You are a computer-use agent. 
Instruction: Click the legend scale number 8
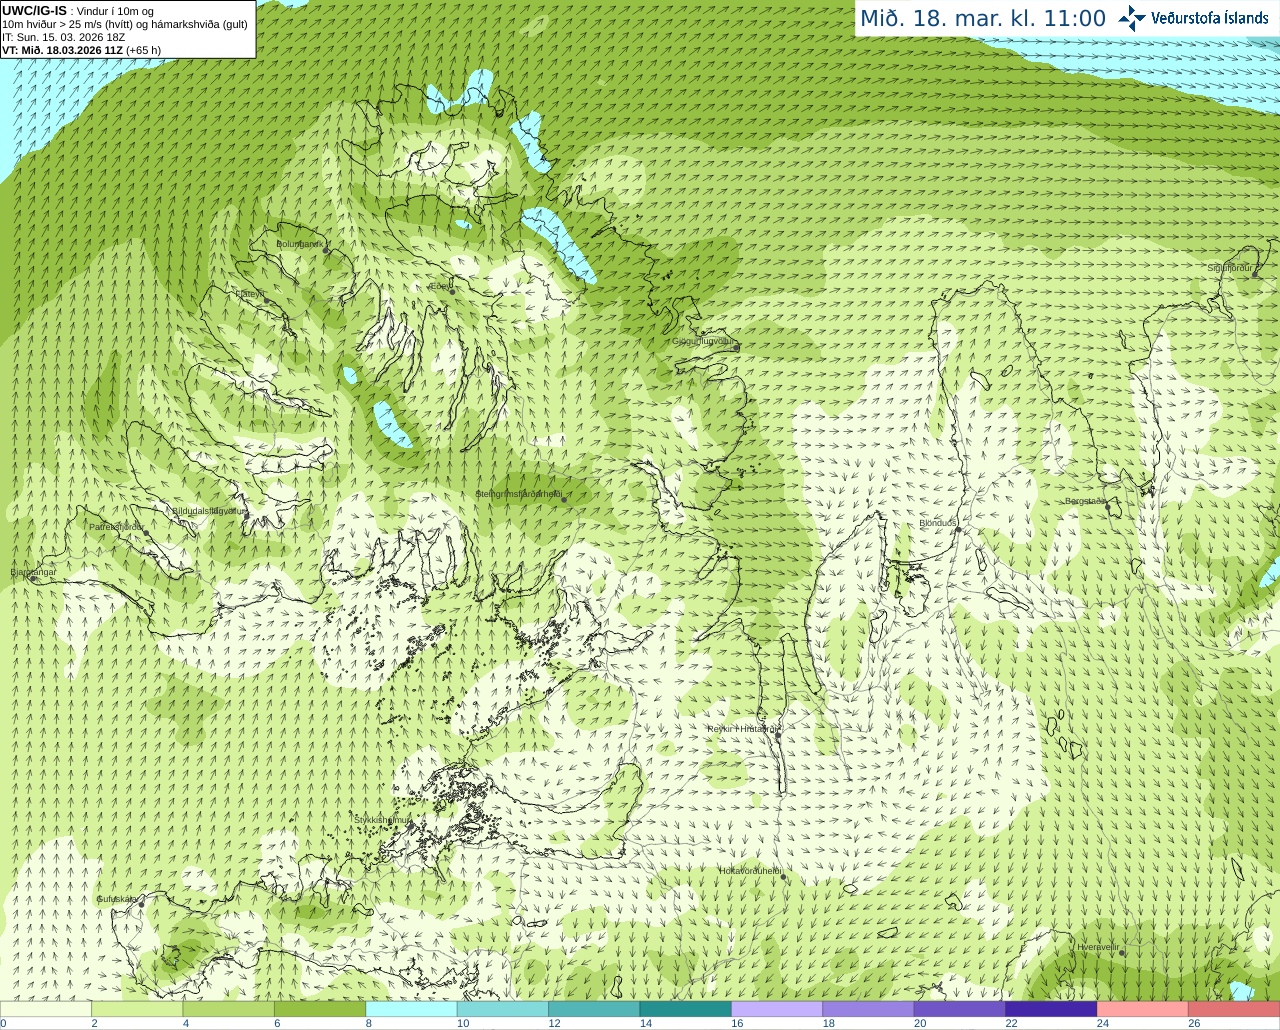coord(368,1024)
